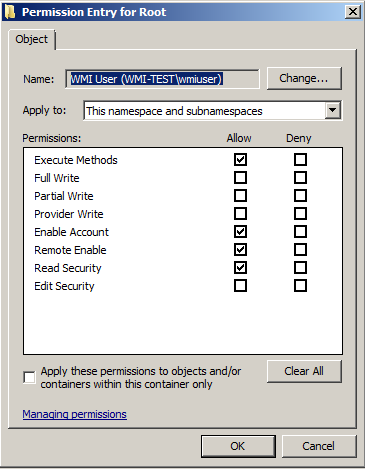
Task: Enable Deny for Partial Write
Action: 300,196
